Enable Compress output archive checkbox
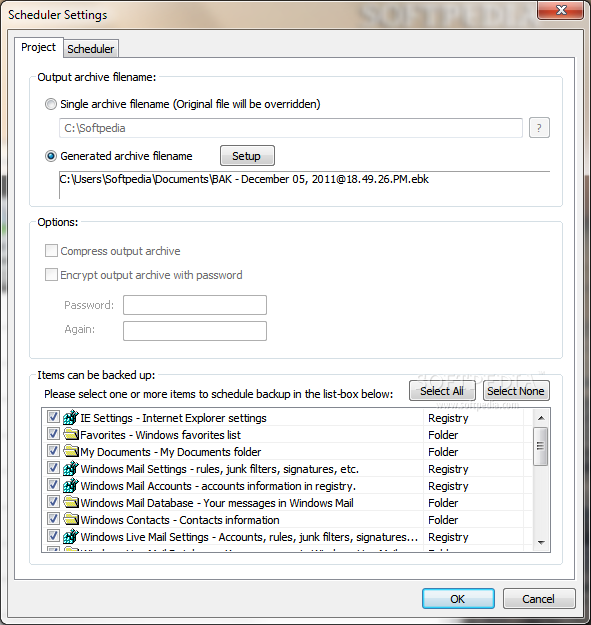The width and height of the screenshot is (591, 625). (51, 251)
